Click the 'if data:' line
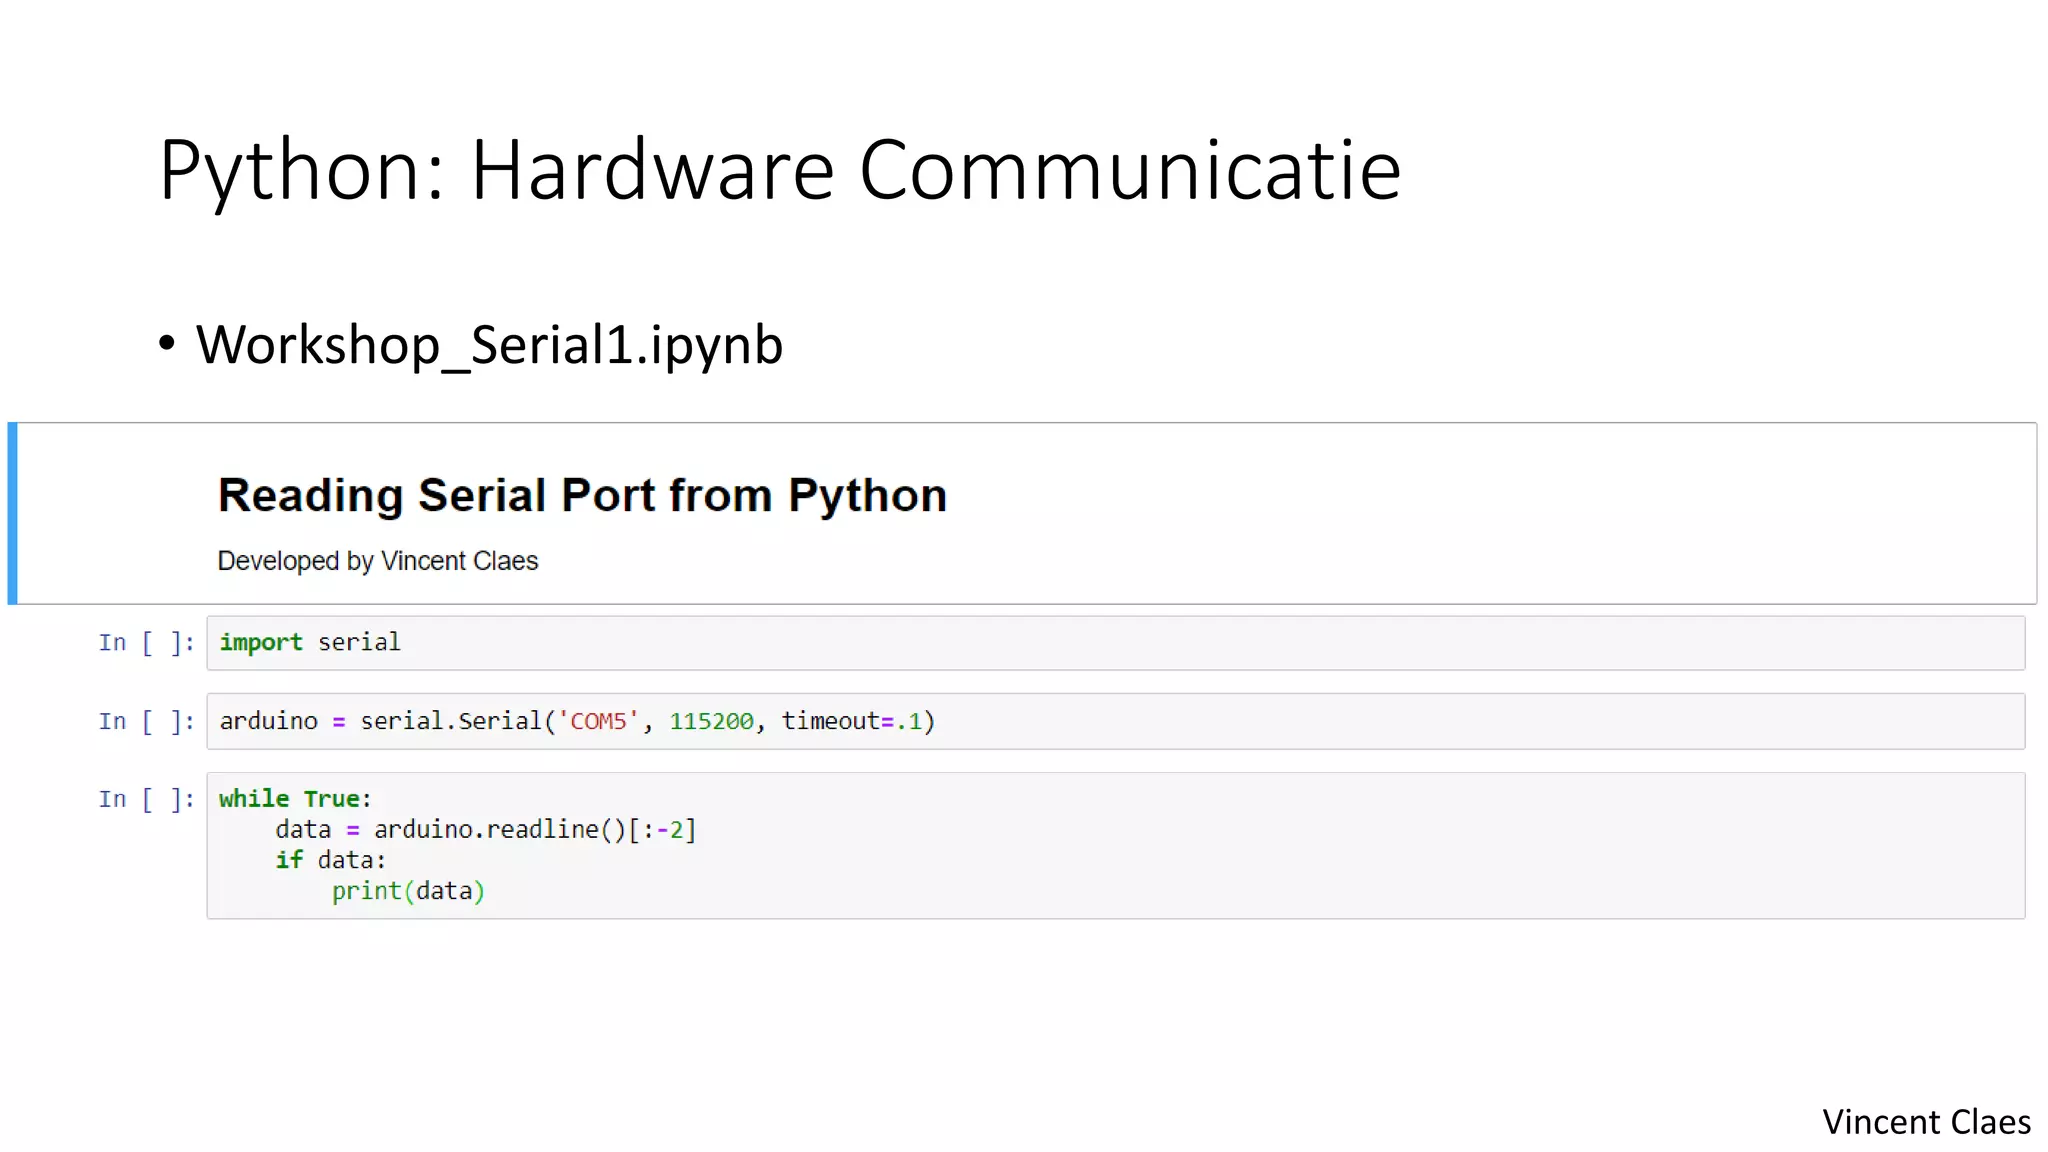 [x=330, y=860]
